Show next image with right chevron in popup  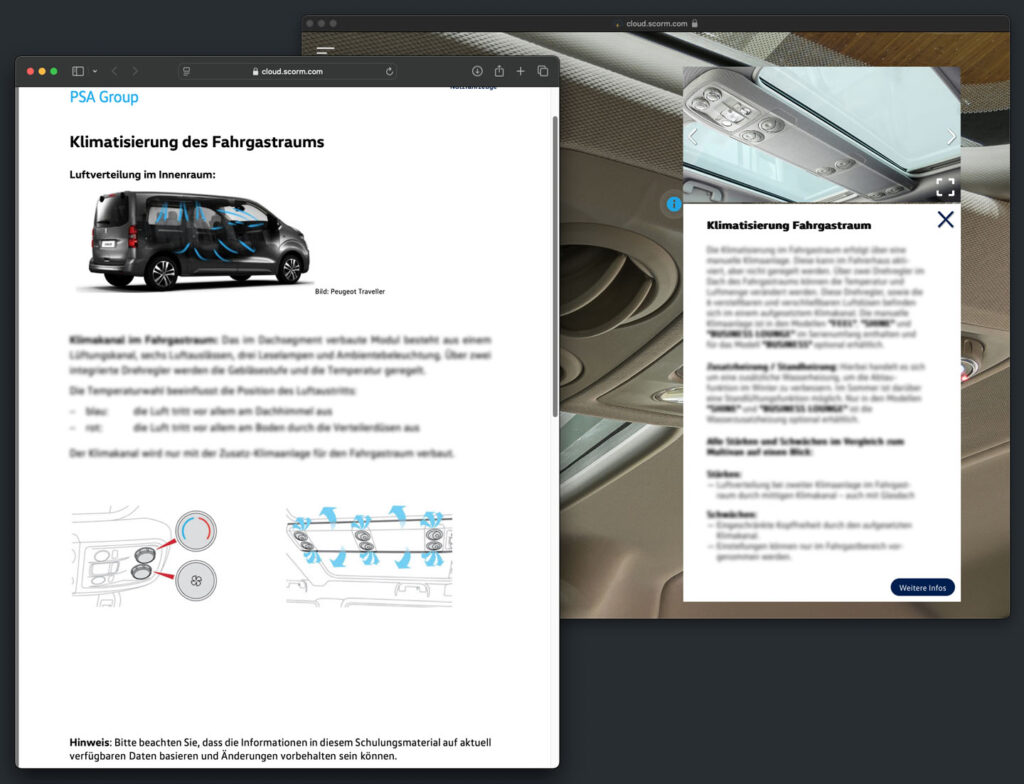pyautogui.click(x=951, y=137)
